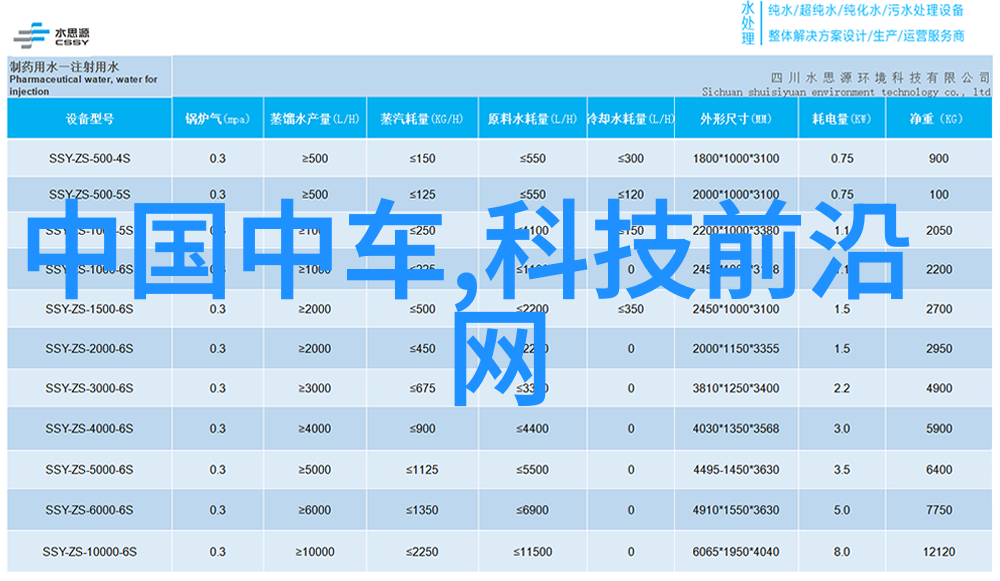The width and height of the screenshot is (1000, 581).
Task: Select the 设备型号 column header
Action: click(x=90, y=118)
